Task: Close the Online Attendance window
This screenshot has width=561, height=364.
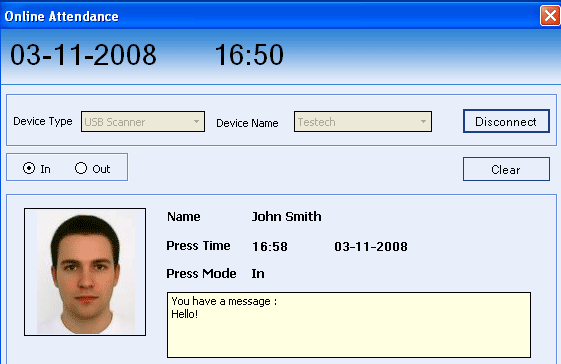Action: (x=550, y=16)
